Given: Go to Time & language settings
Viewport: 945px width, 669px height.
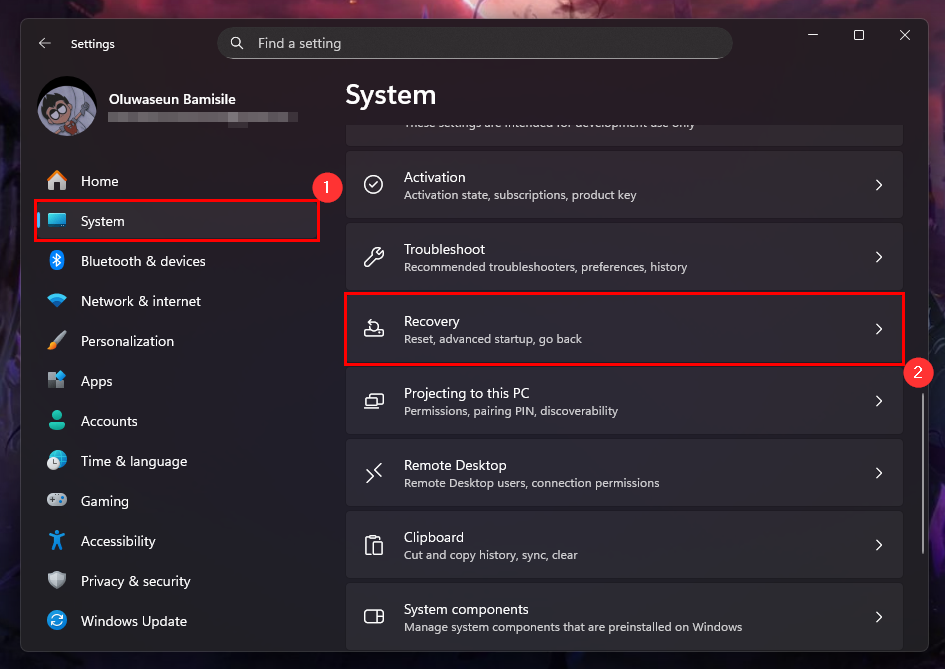Looking at the screenshot, I should coord(133,461).
